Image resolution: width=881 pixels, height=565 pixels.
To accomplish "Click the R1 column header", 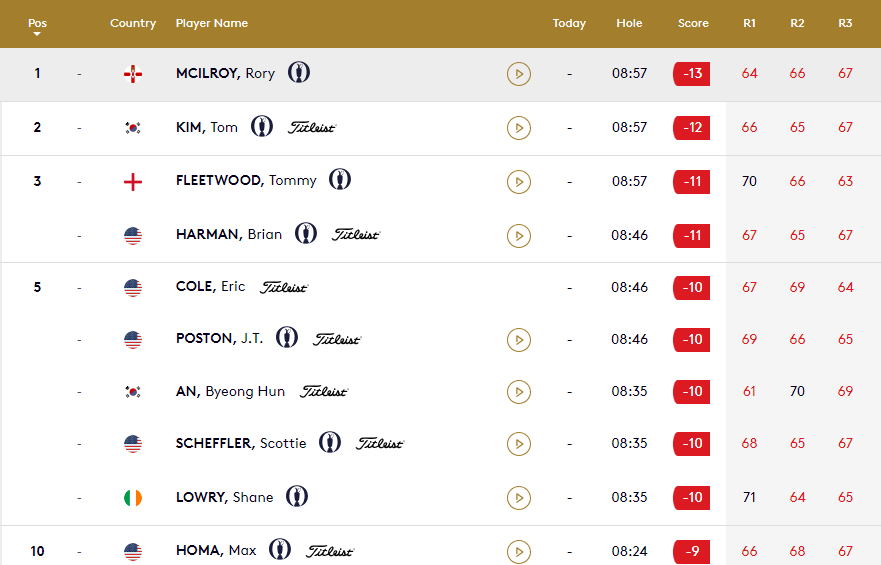I will (750, 23).
